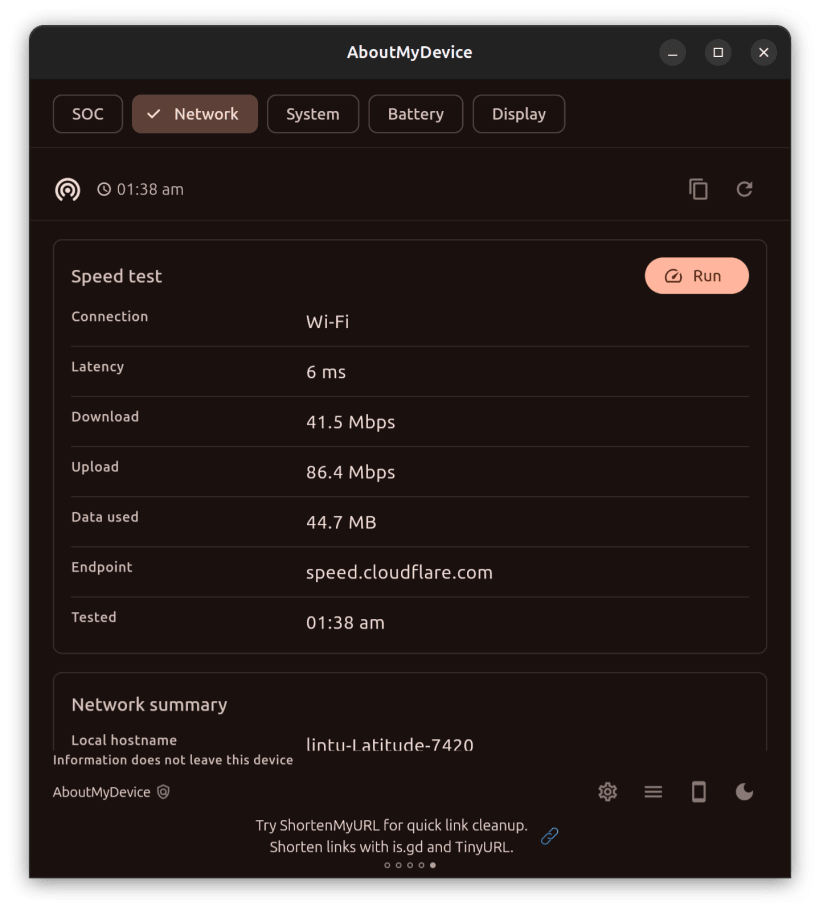Screen dimensions: 819x910
Task: Select the Network tab
Action: click(x=195, y=114)
